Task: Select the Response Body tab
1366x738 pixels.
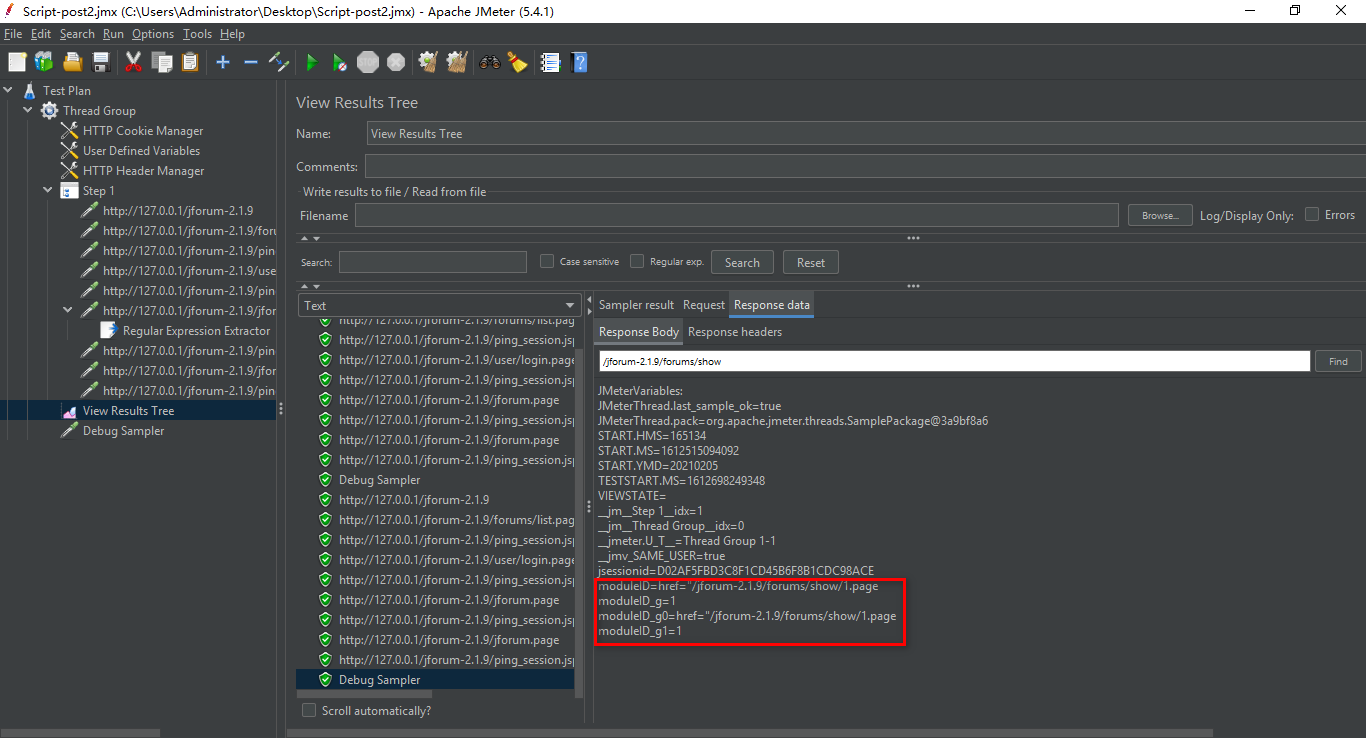Action: pos(639,332)
